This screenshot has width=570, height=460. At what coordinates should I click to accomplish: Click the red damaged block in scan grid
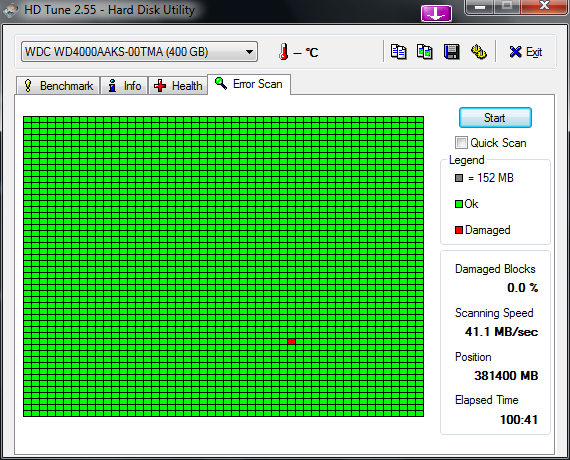(291, 341)
